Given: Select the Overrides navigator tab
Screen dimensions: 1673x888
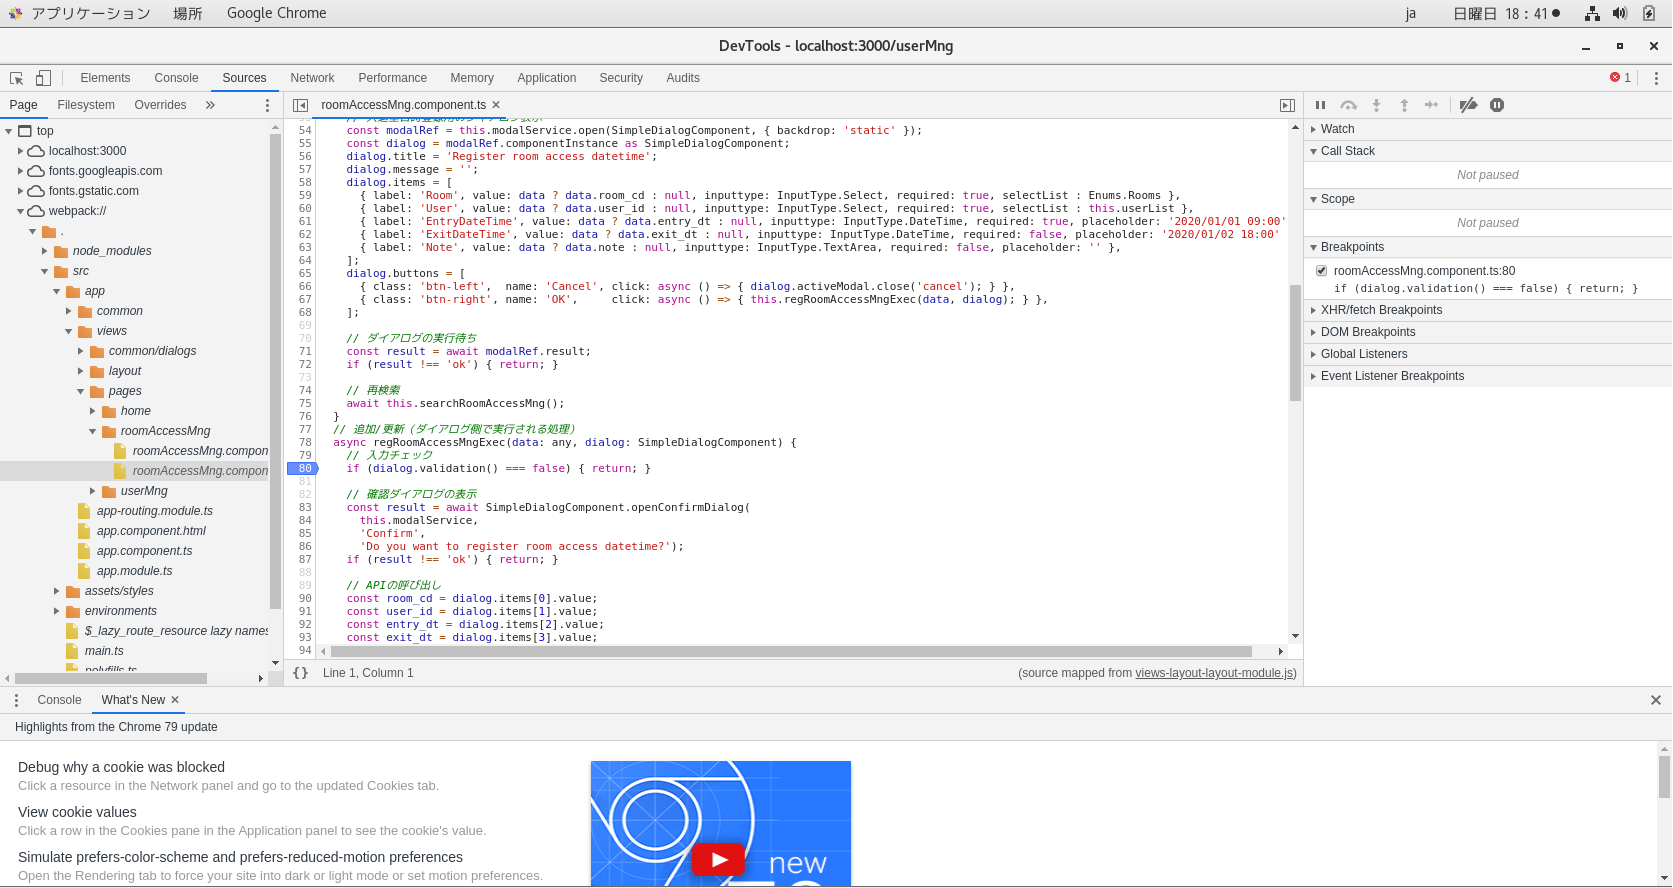Looking at the screenshot, I should pos(160,105).
